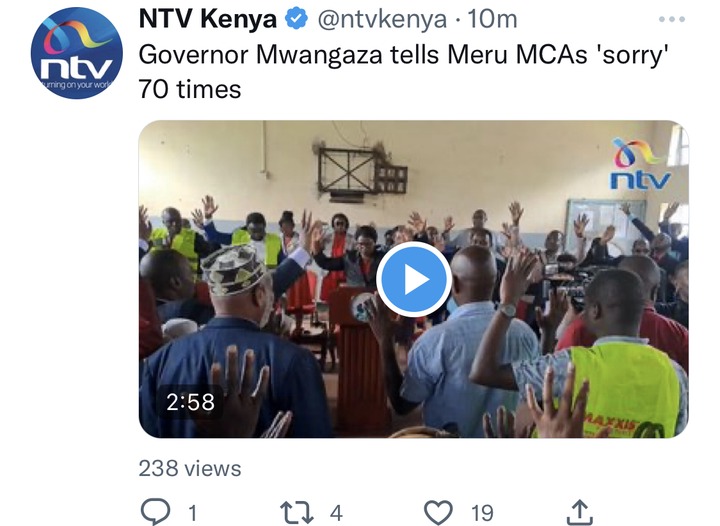This screenshot has height=526, width=720.
Task: Open the NTV Kenya display name link
Action: 208,19
